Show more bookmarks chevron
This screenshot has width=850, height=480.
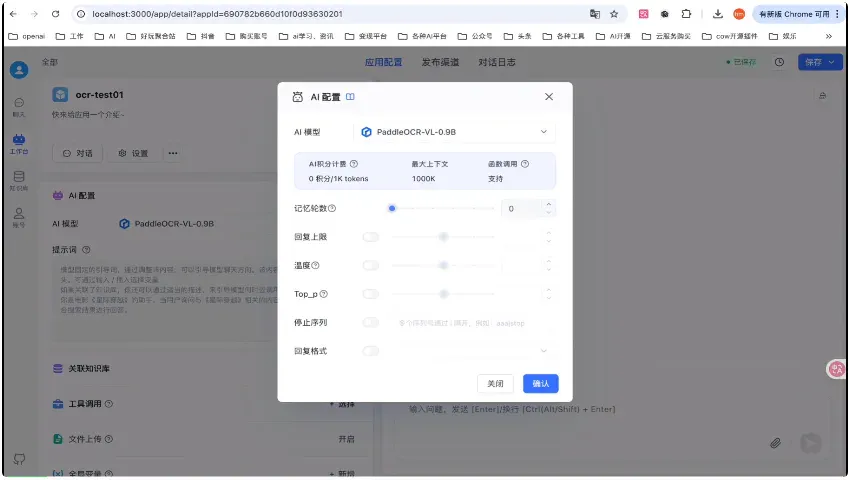tap(828, 36)
